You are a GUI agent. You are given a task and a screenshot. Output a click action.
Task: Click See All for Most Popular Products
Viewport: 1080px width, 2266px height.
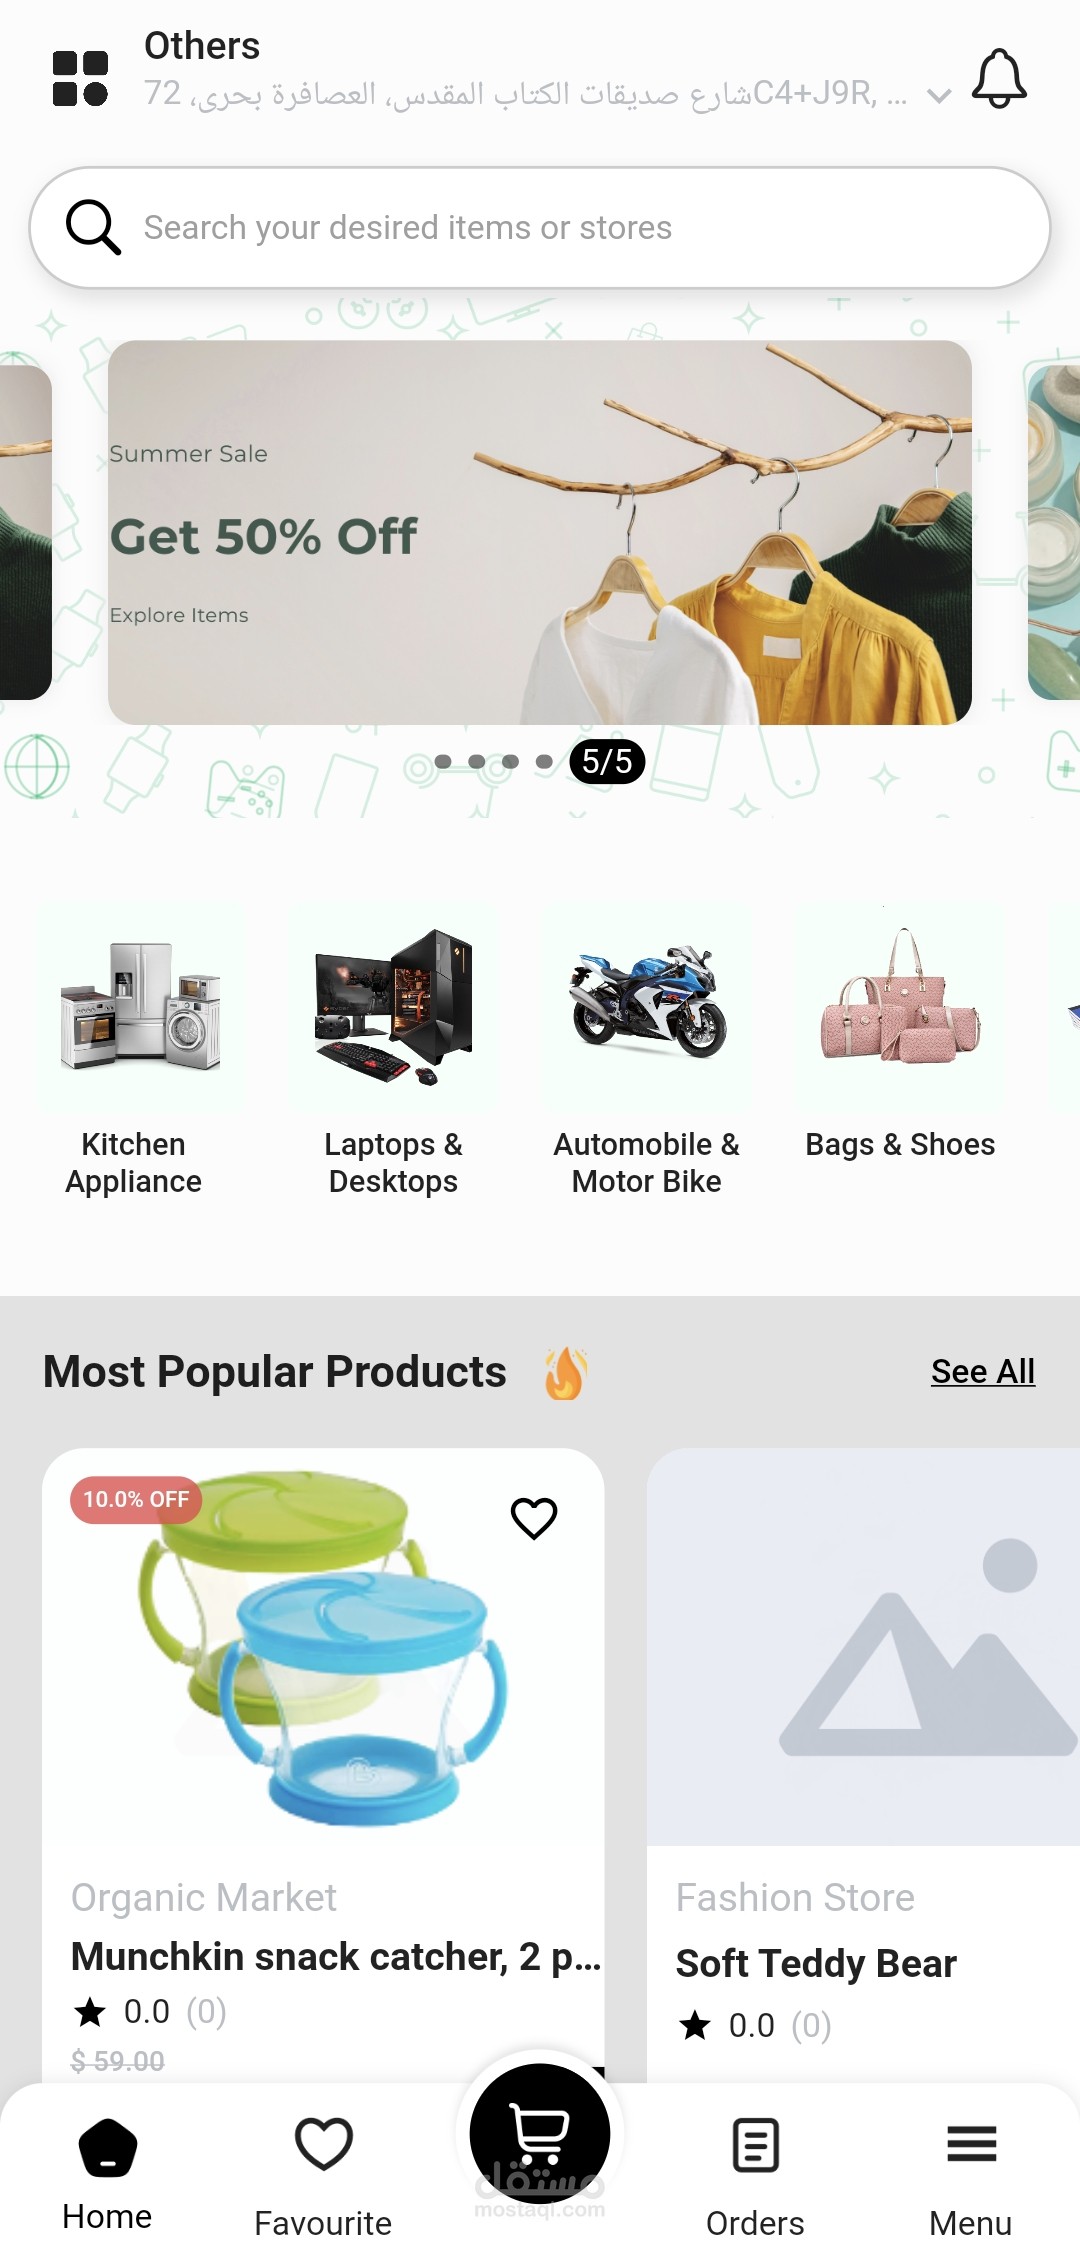click(983, 1371)
